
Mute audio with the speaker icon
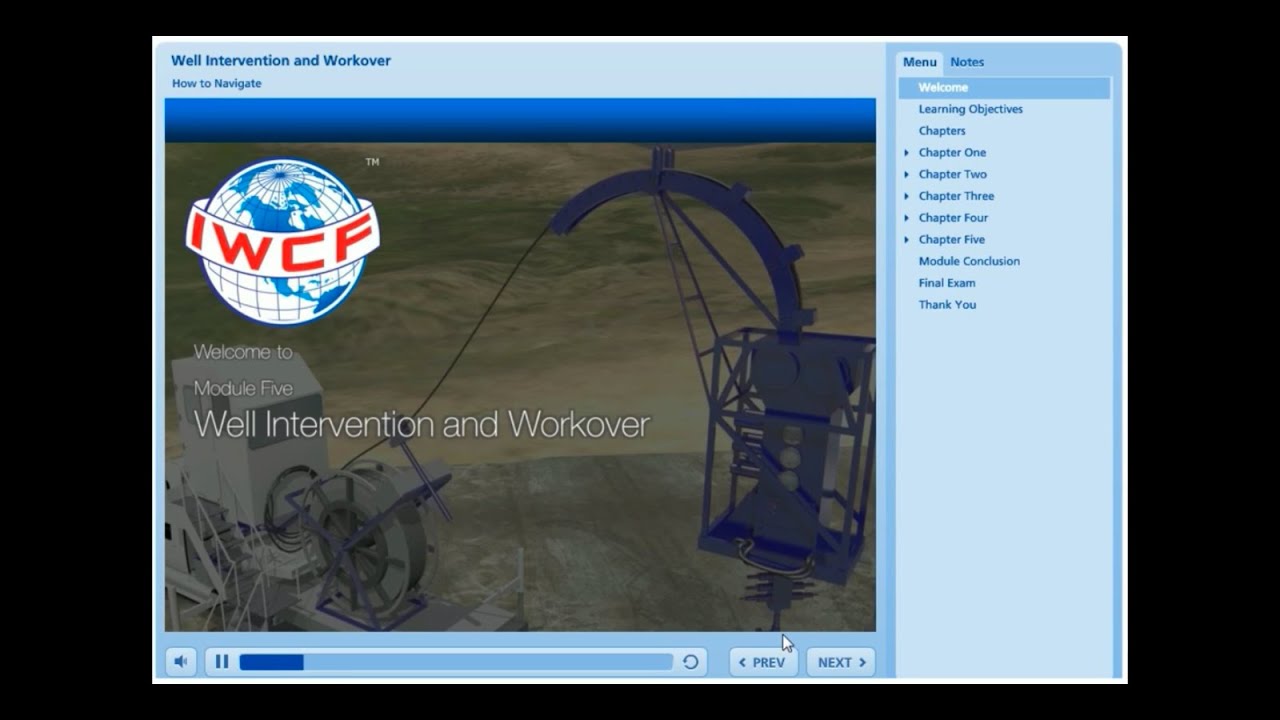point(181,662)
